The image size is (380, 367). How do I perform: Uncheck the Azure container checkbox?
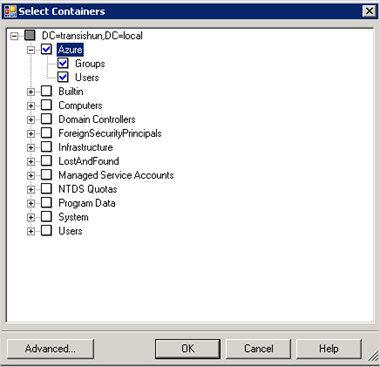pyautogui.click(x=46, y=50)
